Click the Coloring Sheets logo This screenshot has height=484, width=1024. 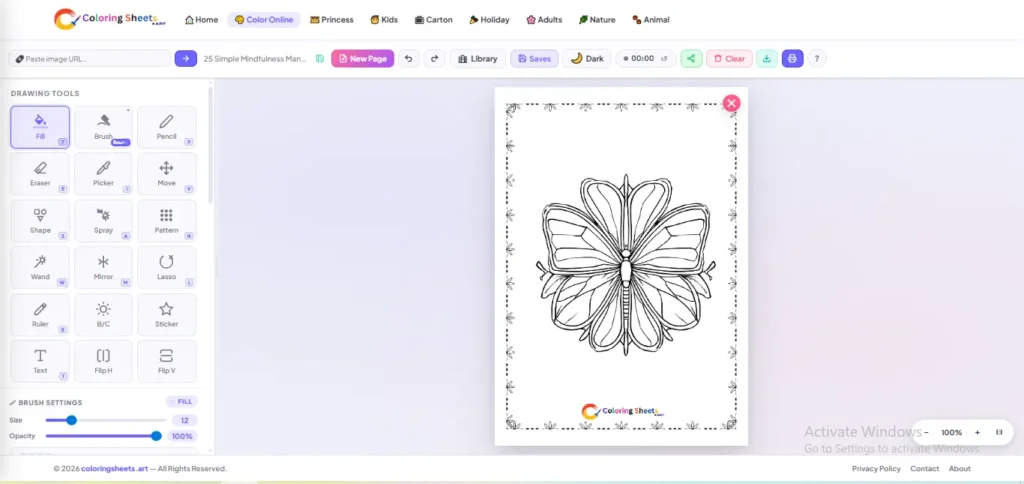(110, 19)
